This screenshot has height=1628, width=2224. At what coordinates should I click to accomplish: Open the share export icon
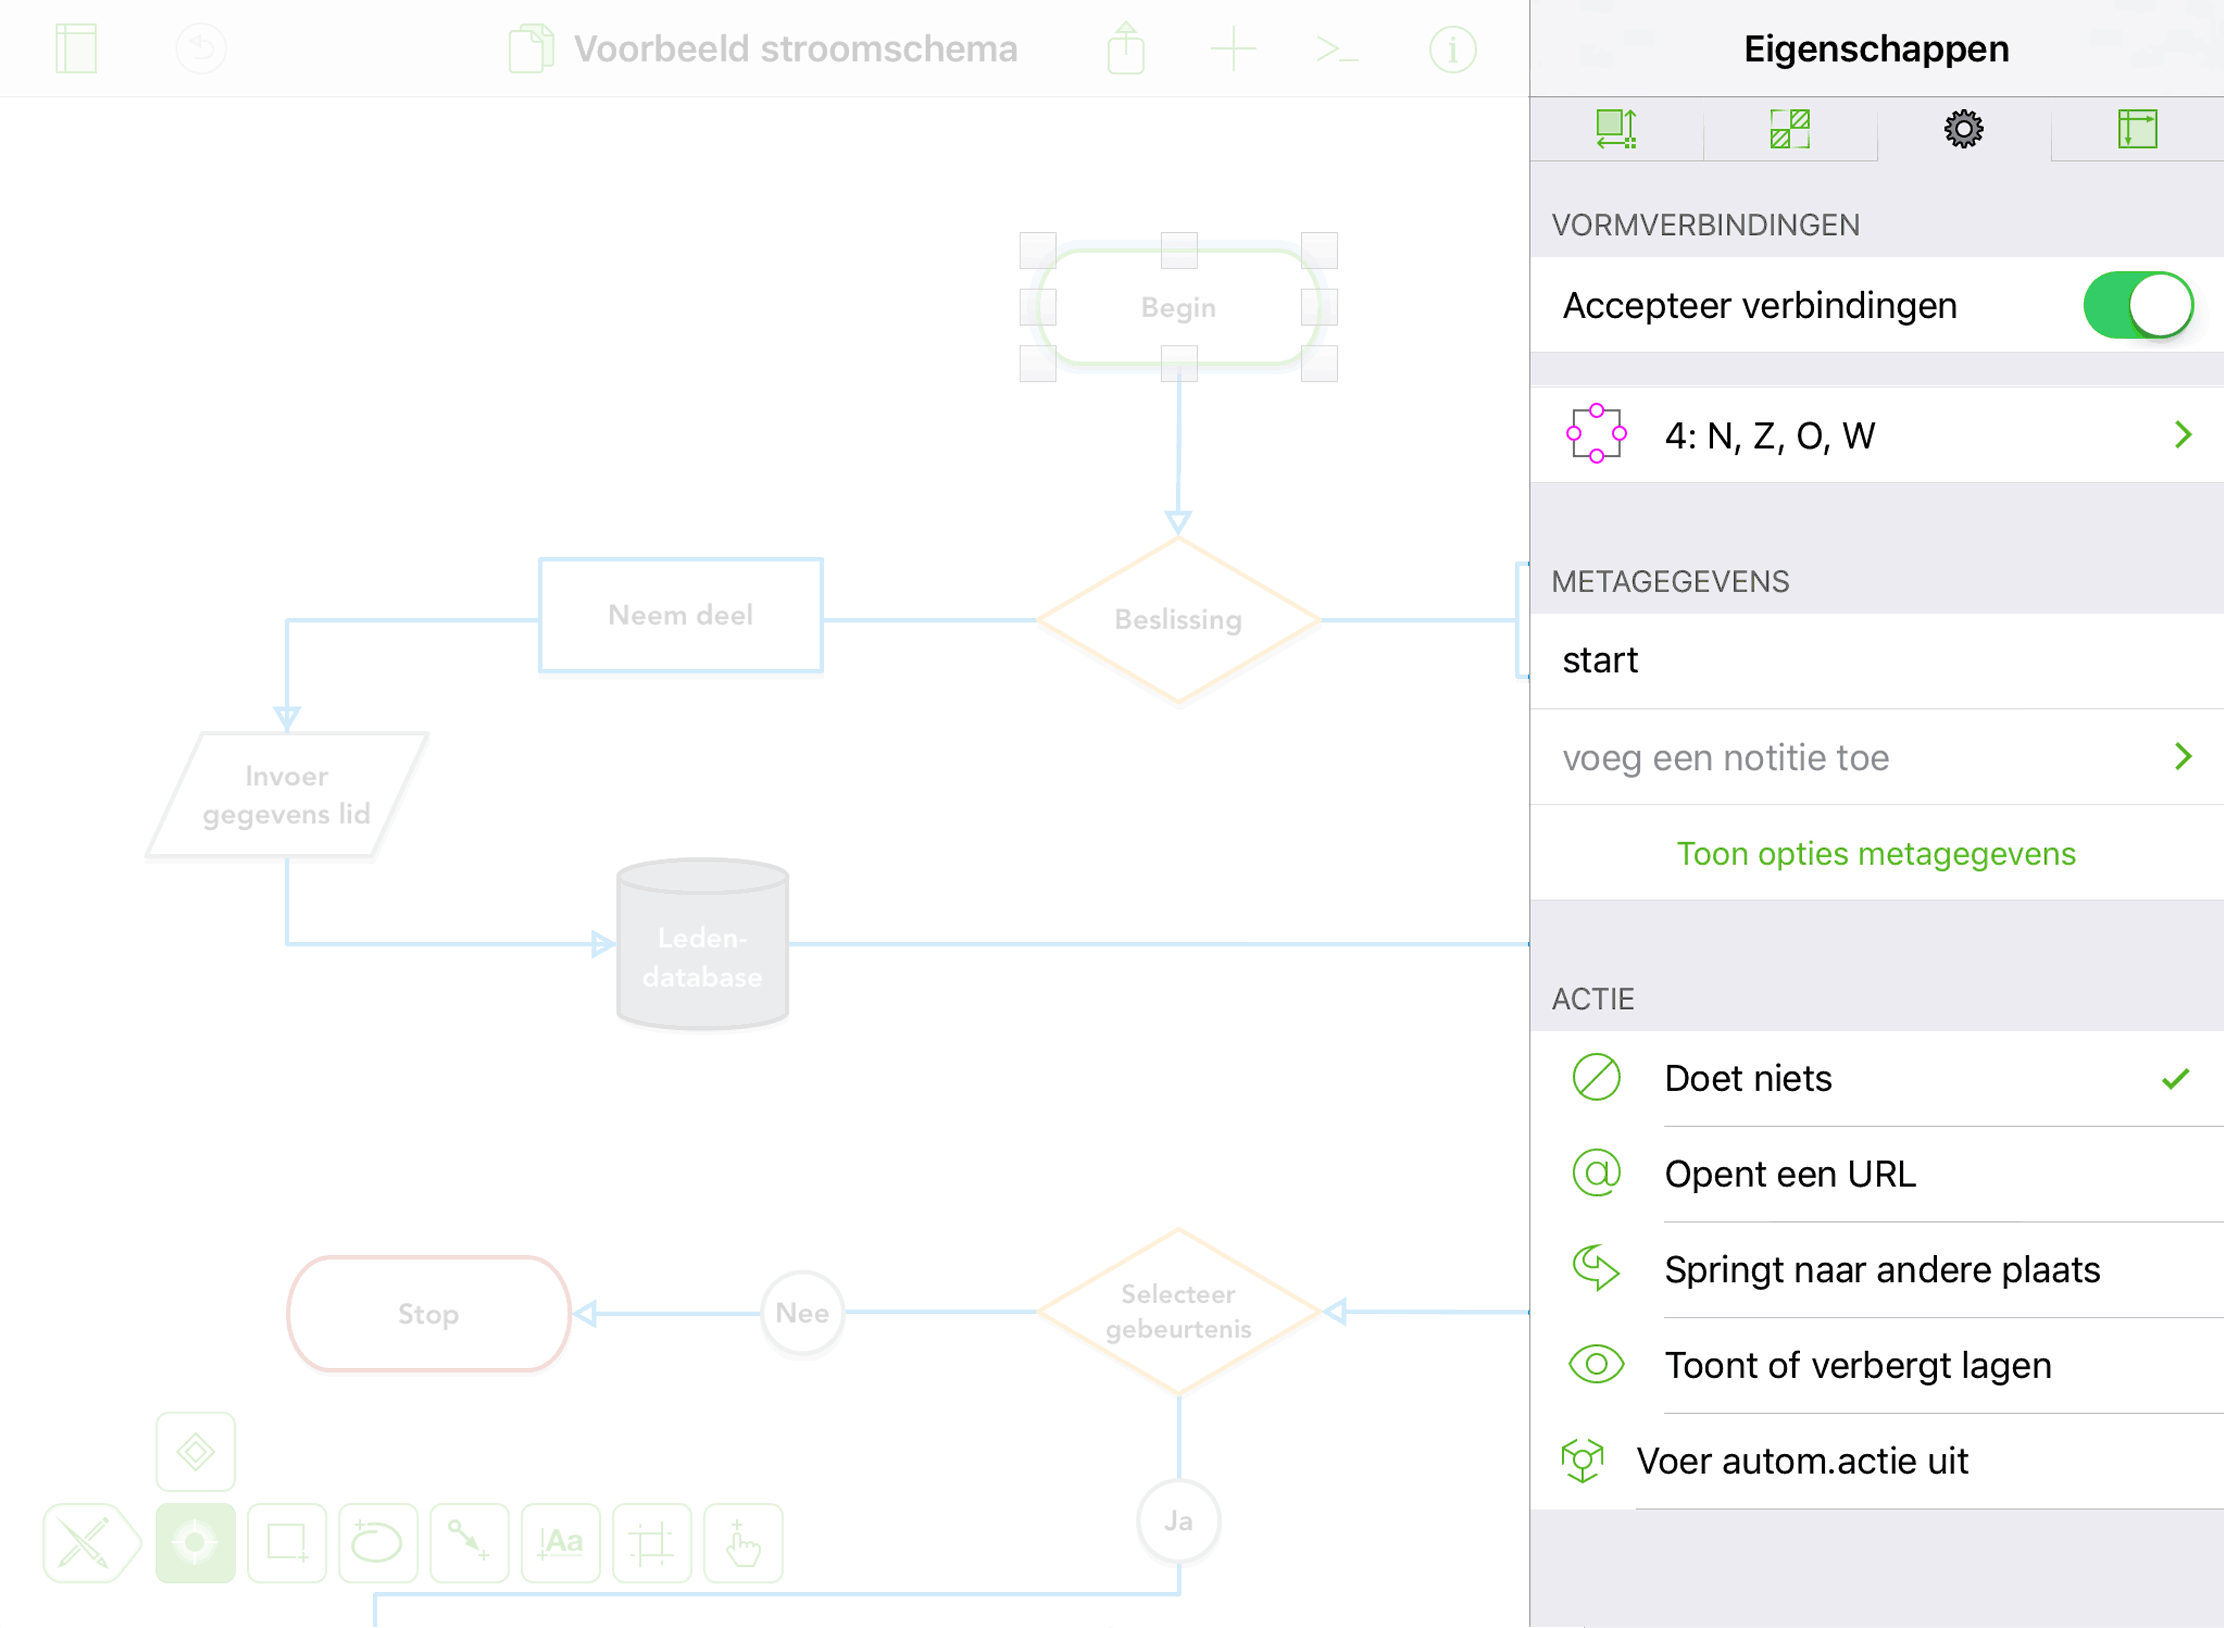(x=1125, y=48)
